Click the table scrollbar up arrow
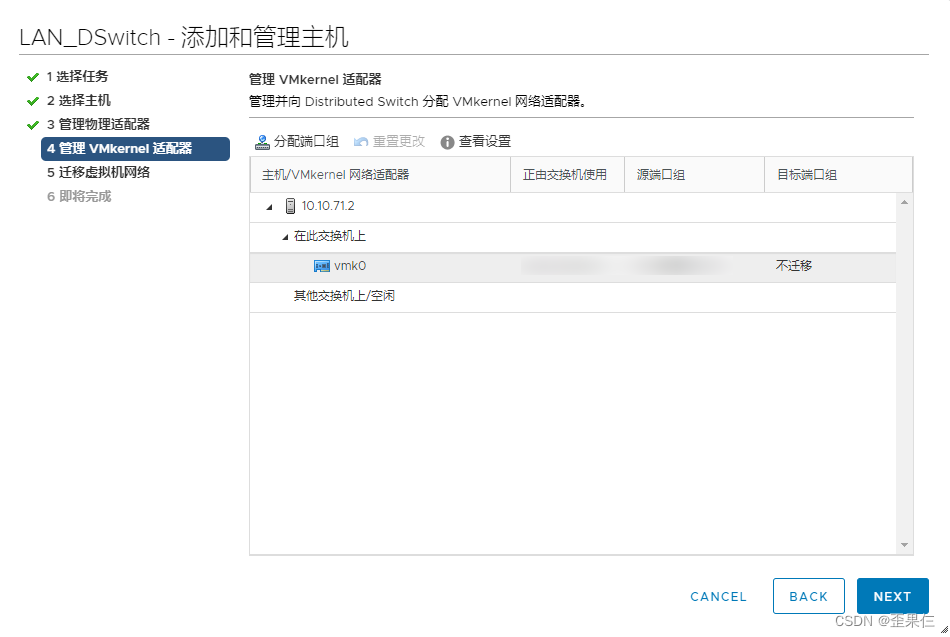Viewport: 950px width, 637px height. point(904,202)
